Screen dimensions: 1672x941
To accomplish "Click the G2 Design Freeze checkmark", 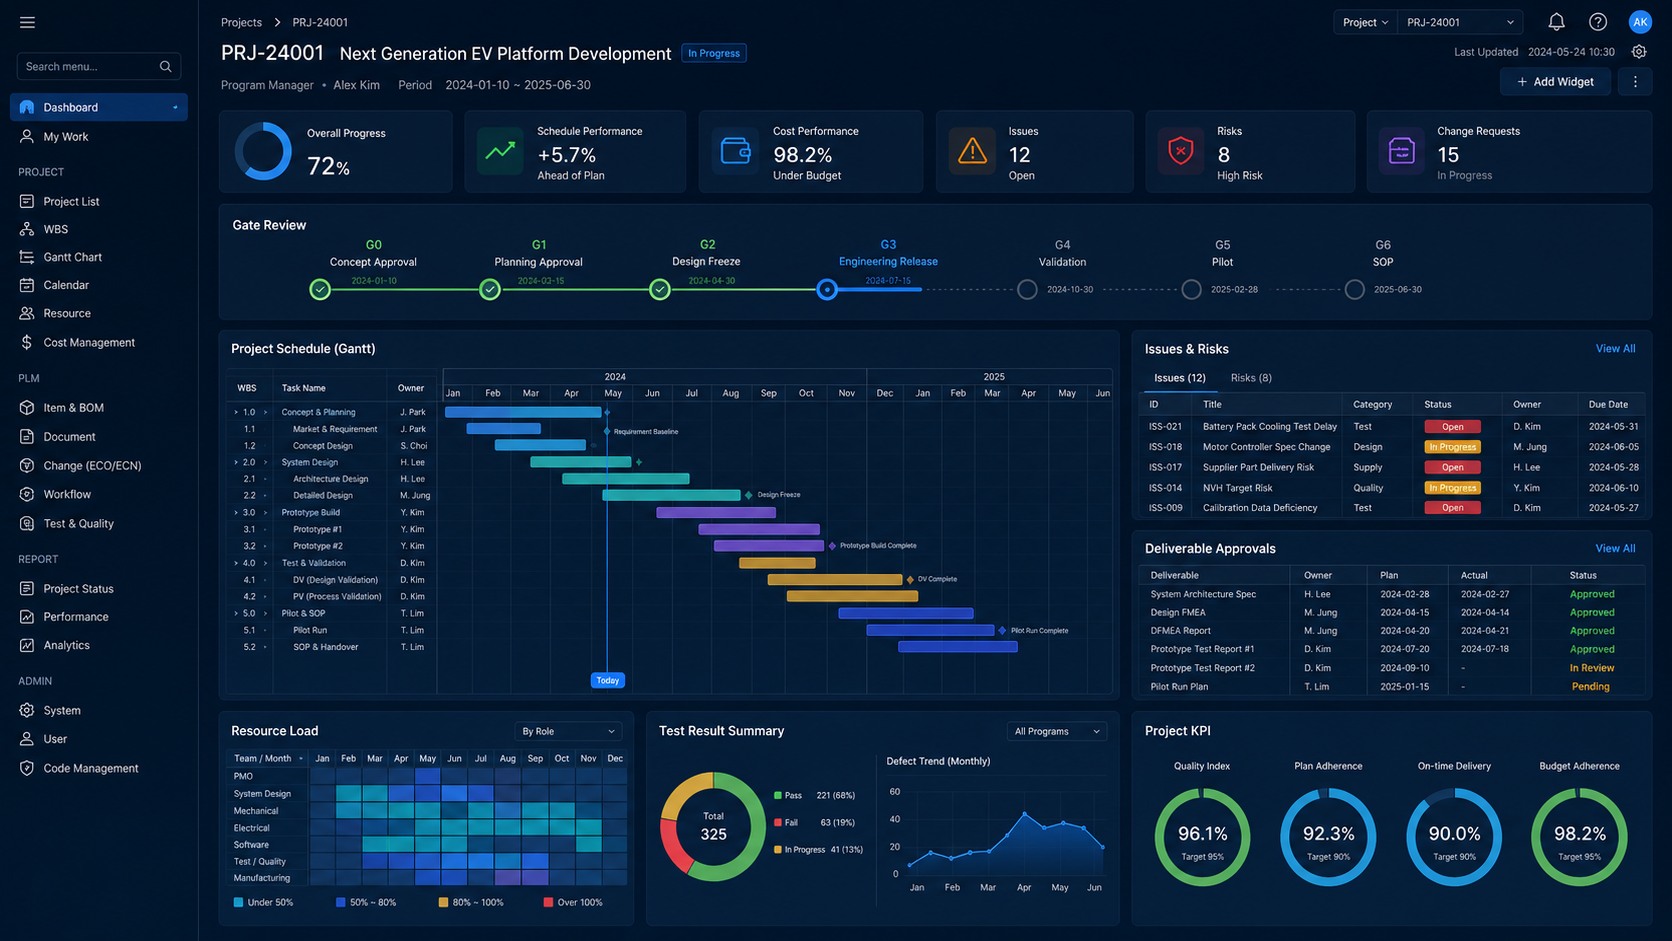I will (660, 290).
